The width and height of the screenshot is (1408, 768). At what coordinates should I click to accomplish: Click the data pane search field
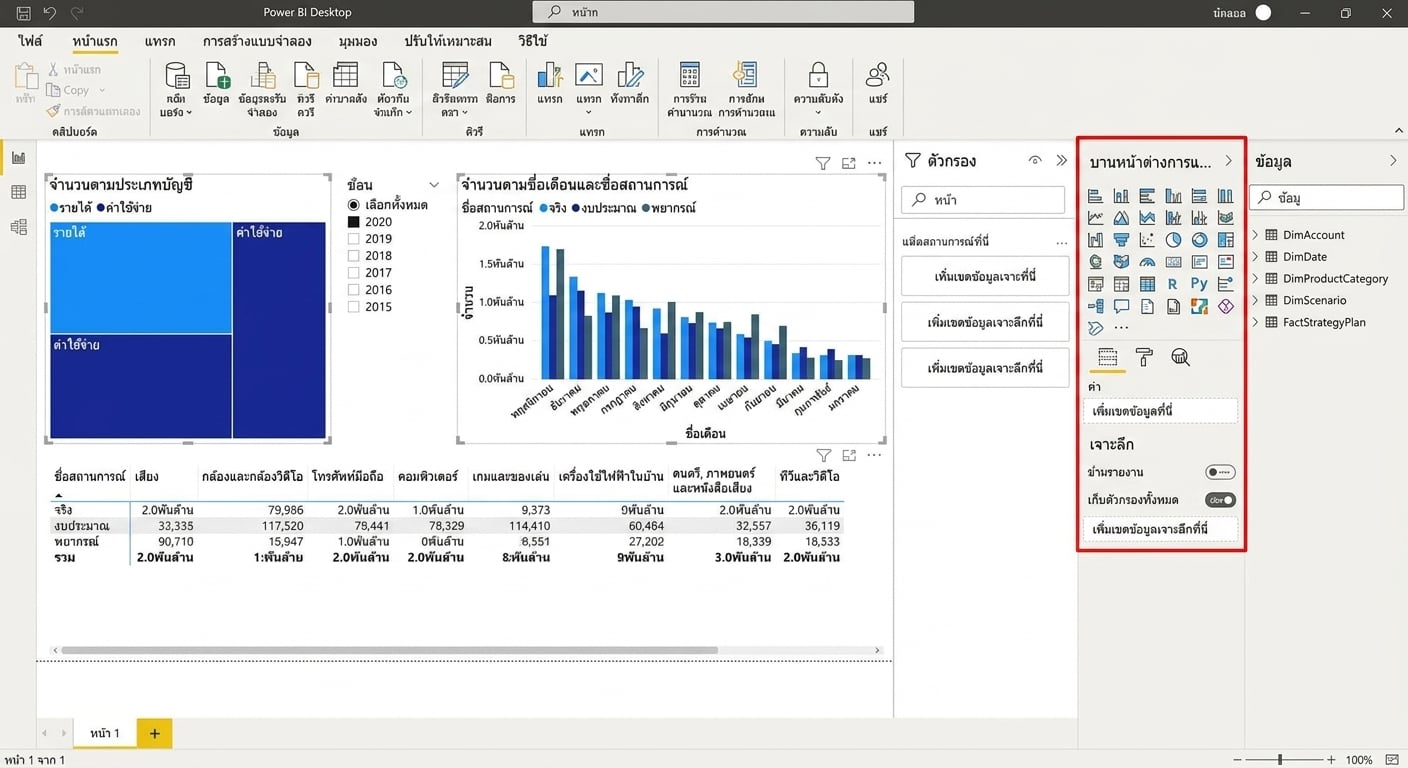click(x=1327, y=198)
